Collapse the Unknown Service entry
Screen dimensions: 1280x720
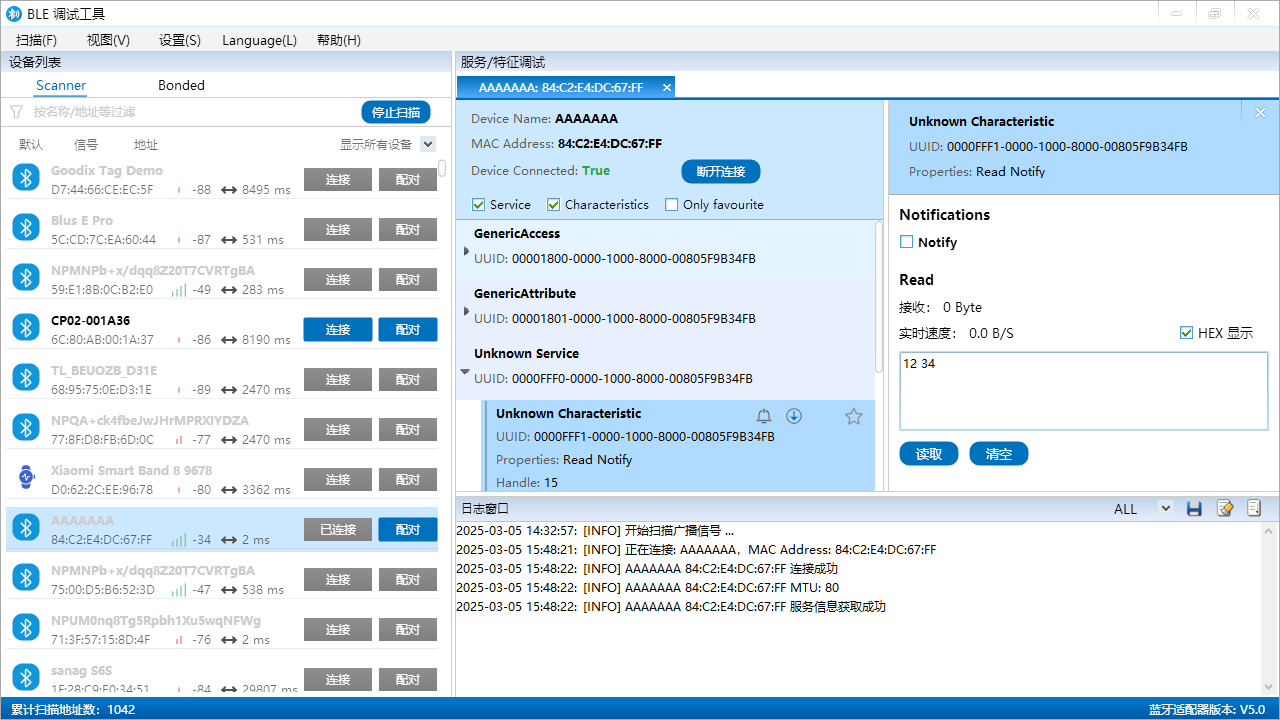pos(466,370)
